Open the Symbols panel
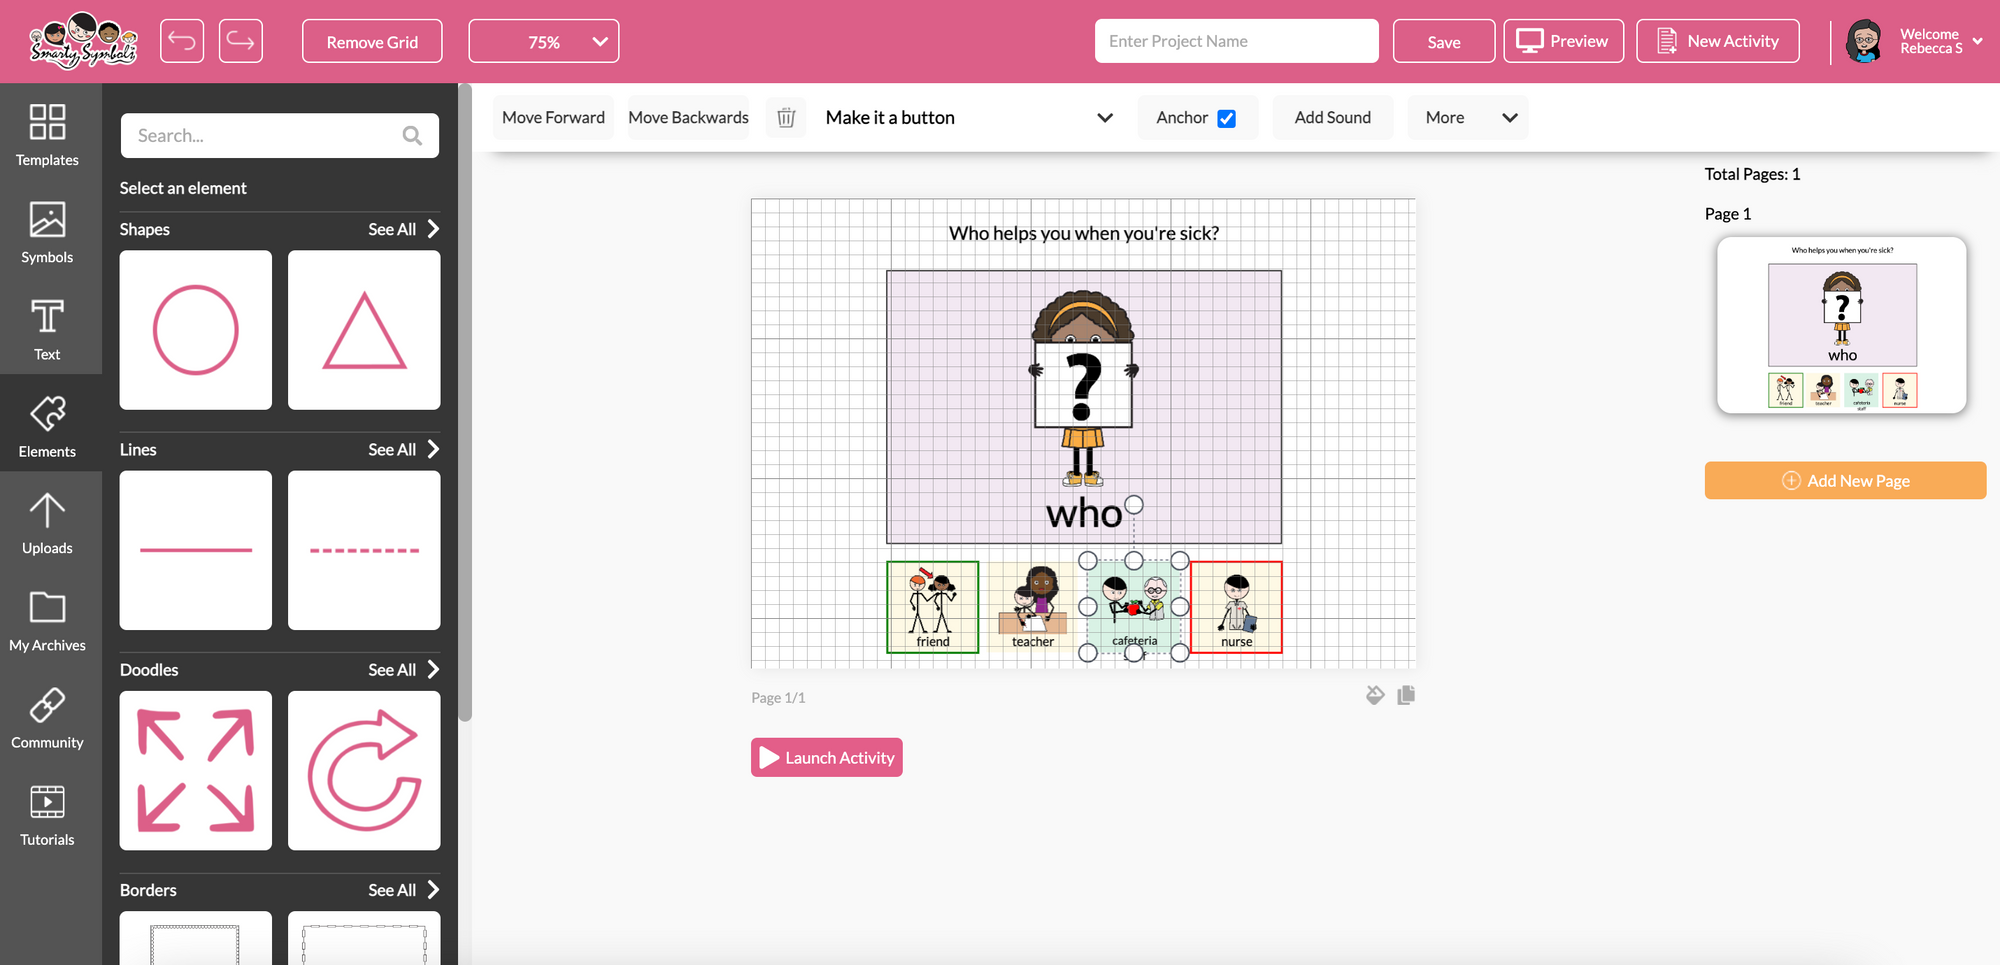The height and width of the screenshot is (965, 2000). (46, 233)
